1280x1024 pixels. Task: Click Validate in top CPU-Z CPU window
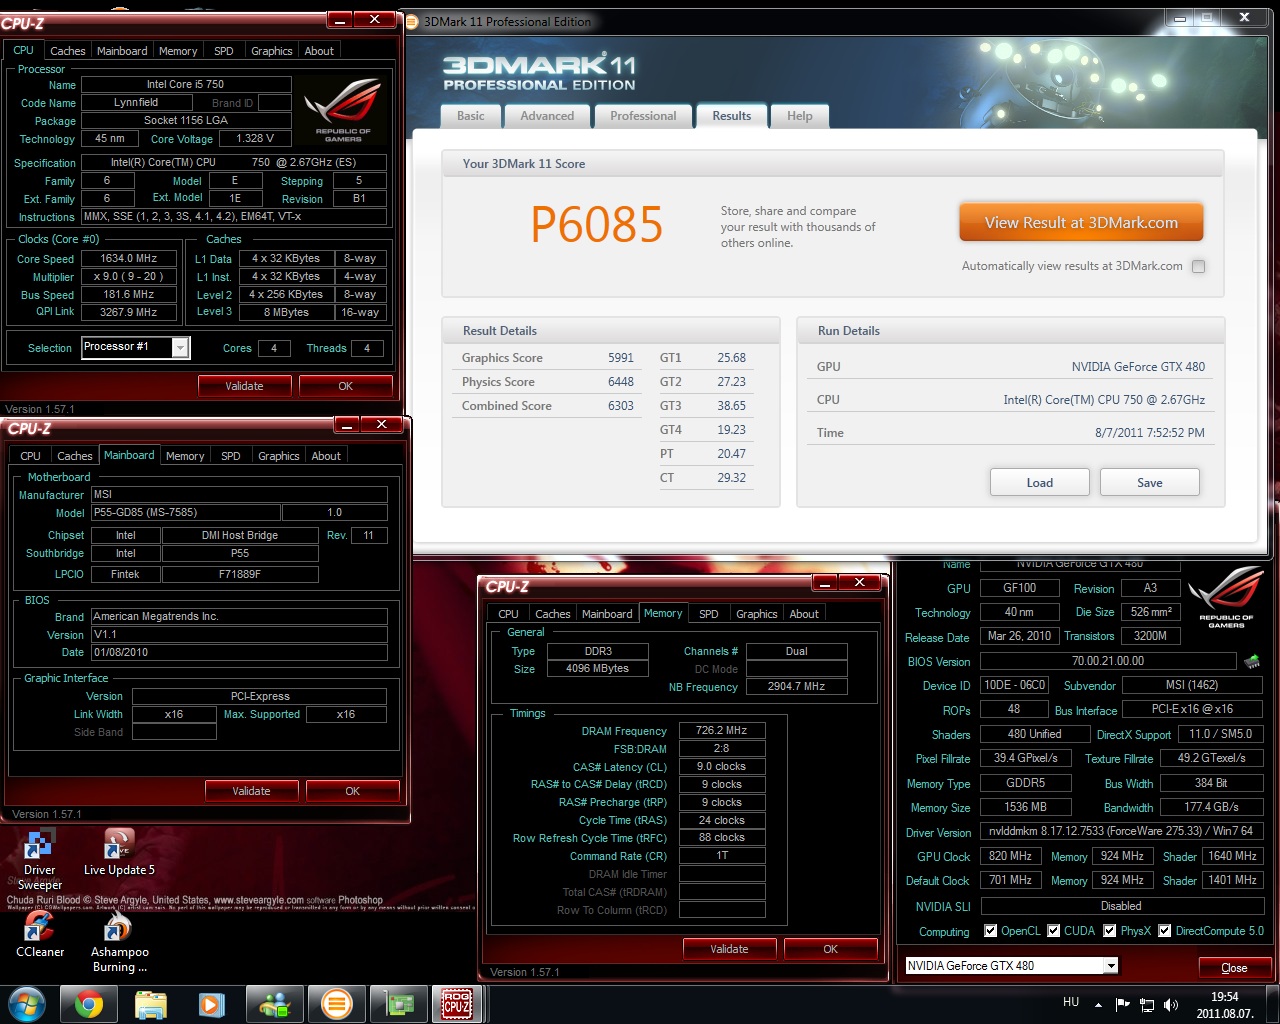244,386
